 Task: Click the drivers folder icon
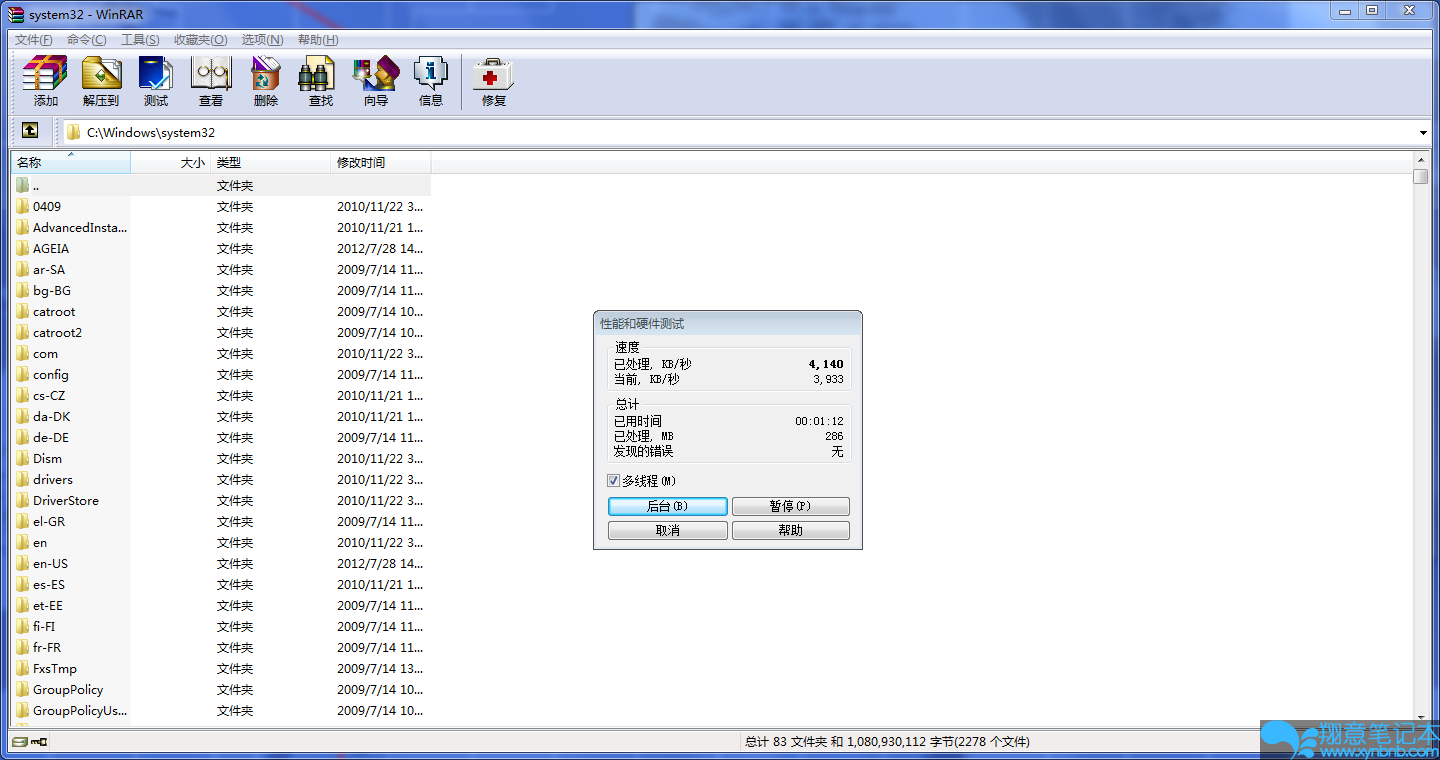[x=23, y=479]
